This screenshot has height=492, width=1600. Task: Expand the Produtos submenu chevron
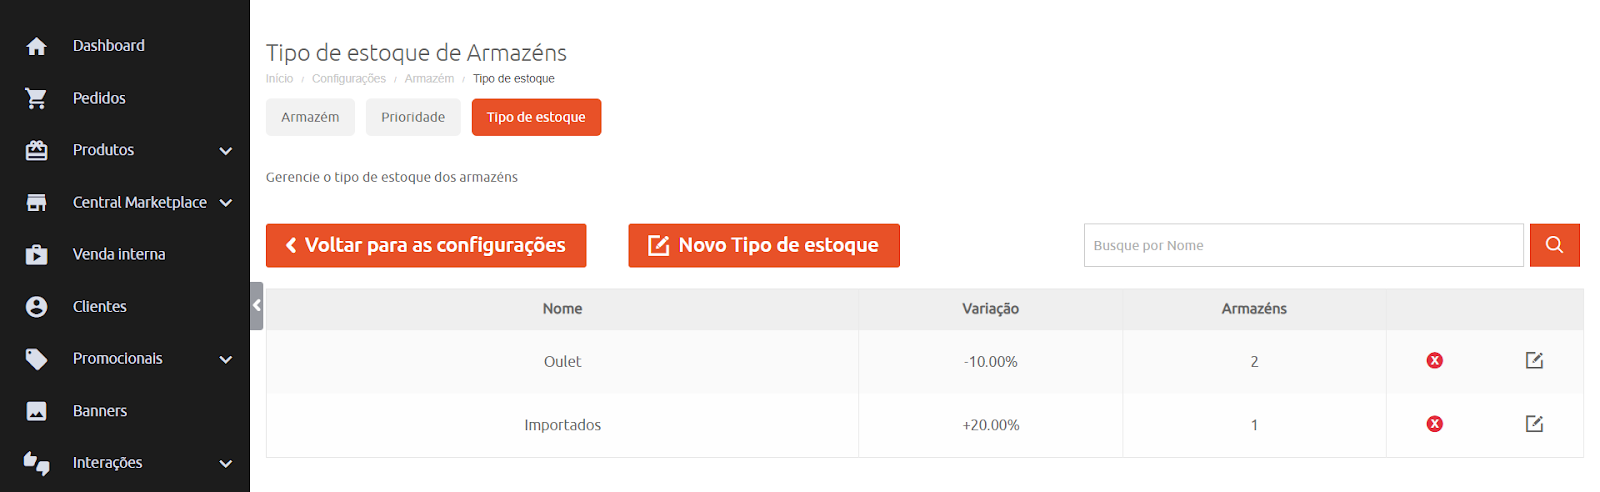226,151
